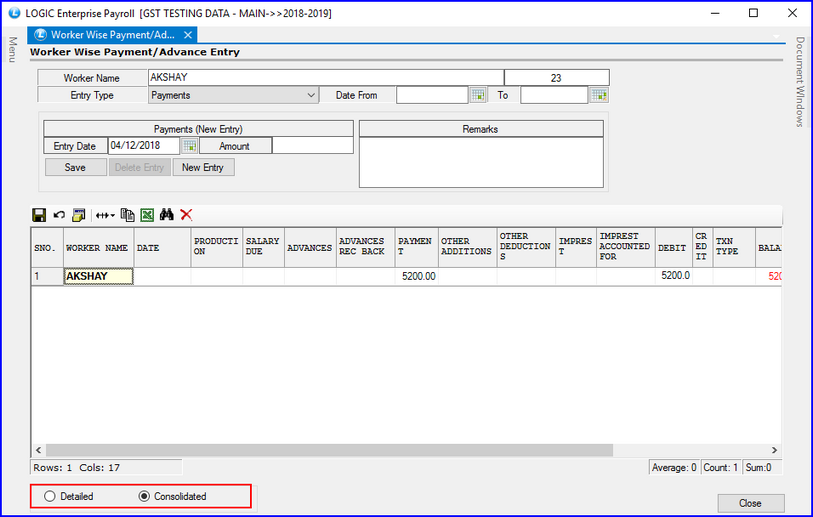Click the red X delete icon
Viewport: 813px width, 517px height.
click(x=186, y=215)
